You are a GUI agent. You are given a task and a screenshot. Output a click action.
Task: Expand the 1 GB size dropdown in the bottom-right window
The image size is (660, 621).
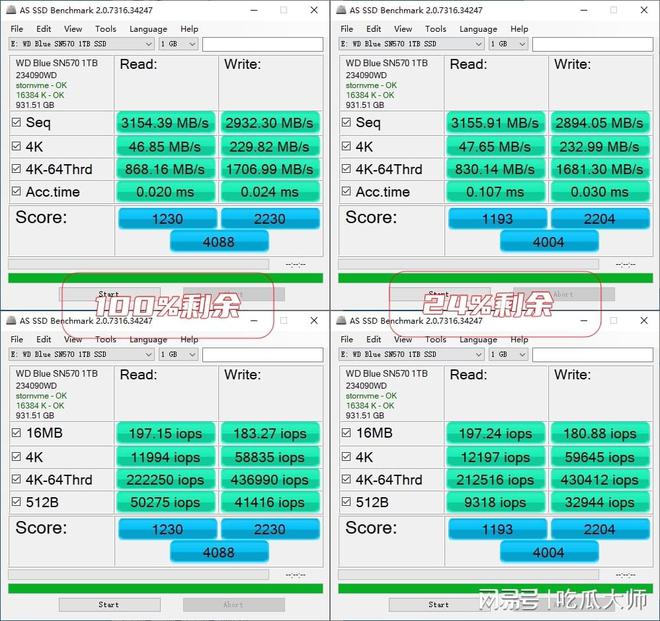(x=508, y=354)
